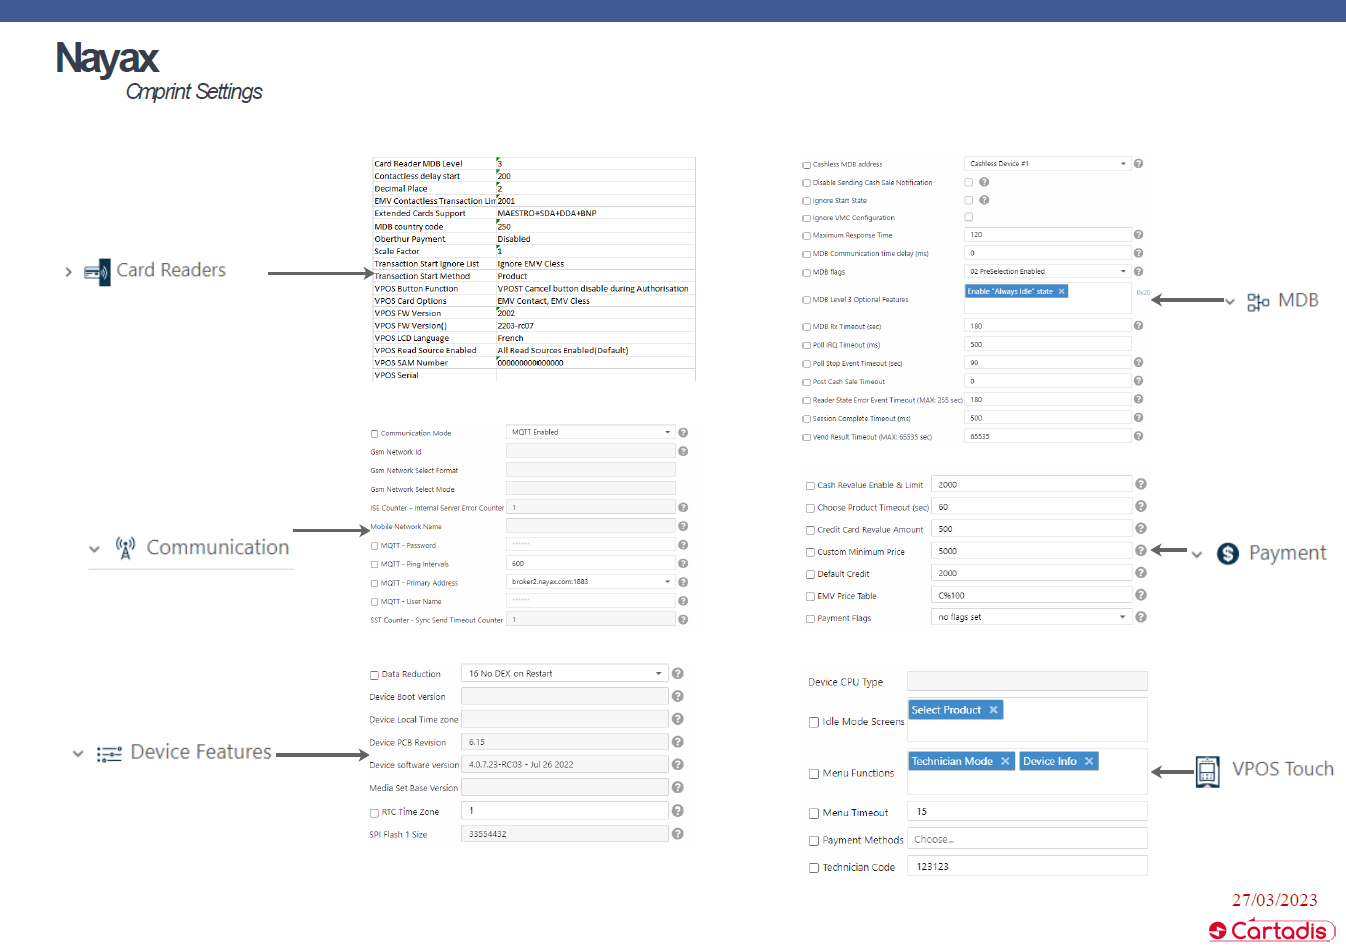Open help icon for Communication Mode

(683, 433)
